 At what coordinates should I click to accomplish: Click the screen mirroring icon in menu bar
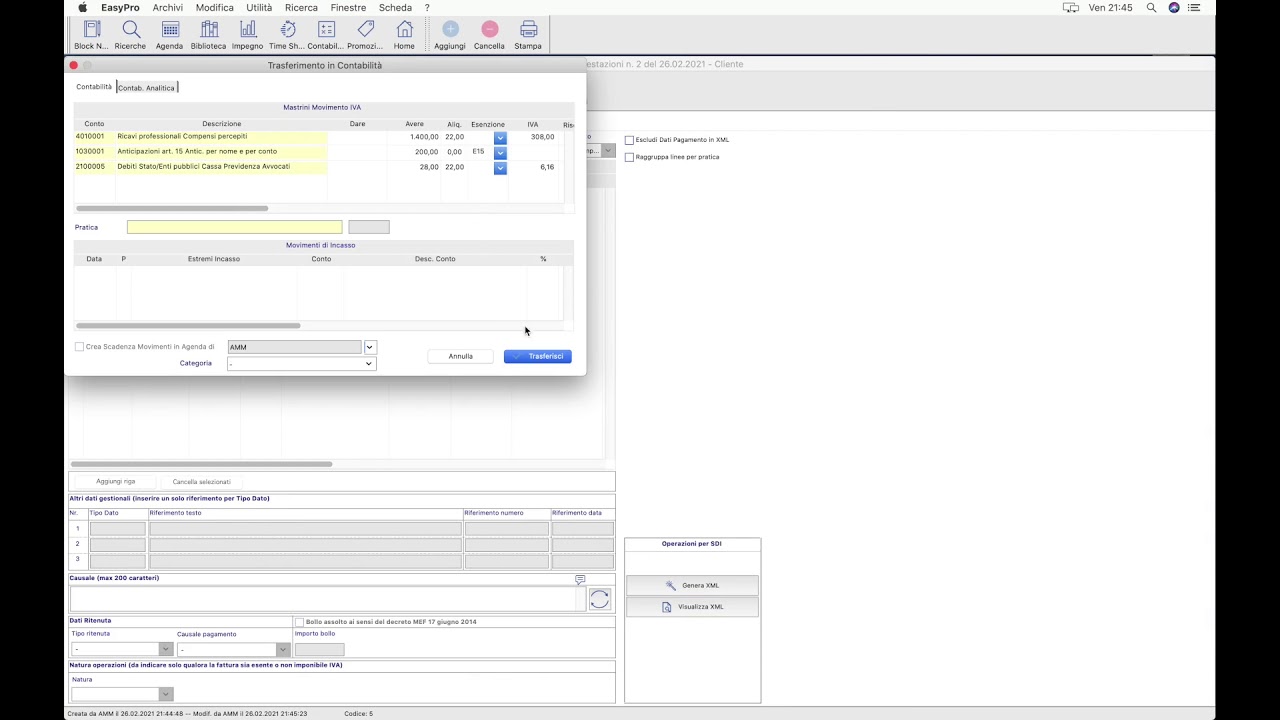pyautogui.click(x=1071, y=7)
